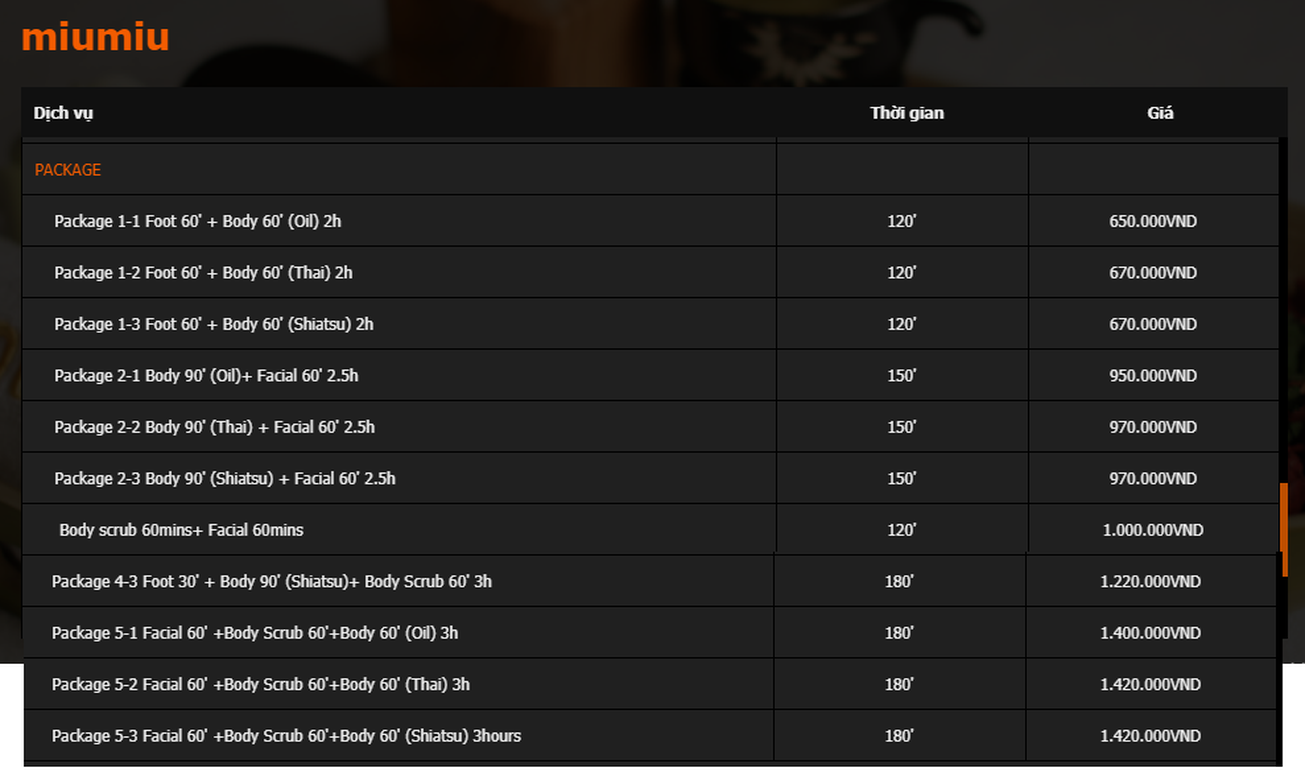Select the Dịch vụ column header
Viewport: 1305px width, 772px height.
coord(63,113)
